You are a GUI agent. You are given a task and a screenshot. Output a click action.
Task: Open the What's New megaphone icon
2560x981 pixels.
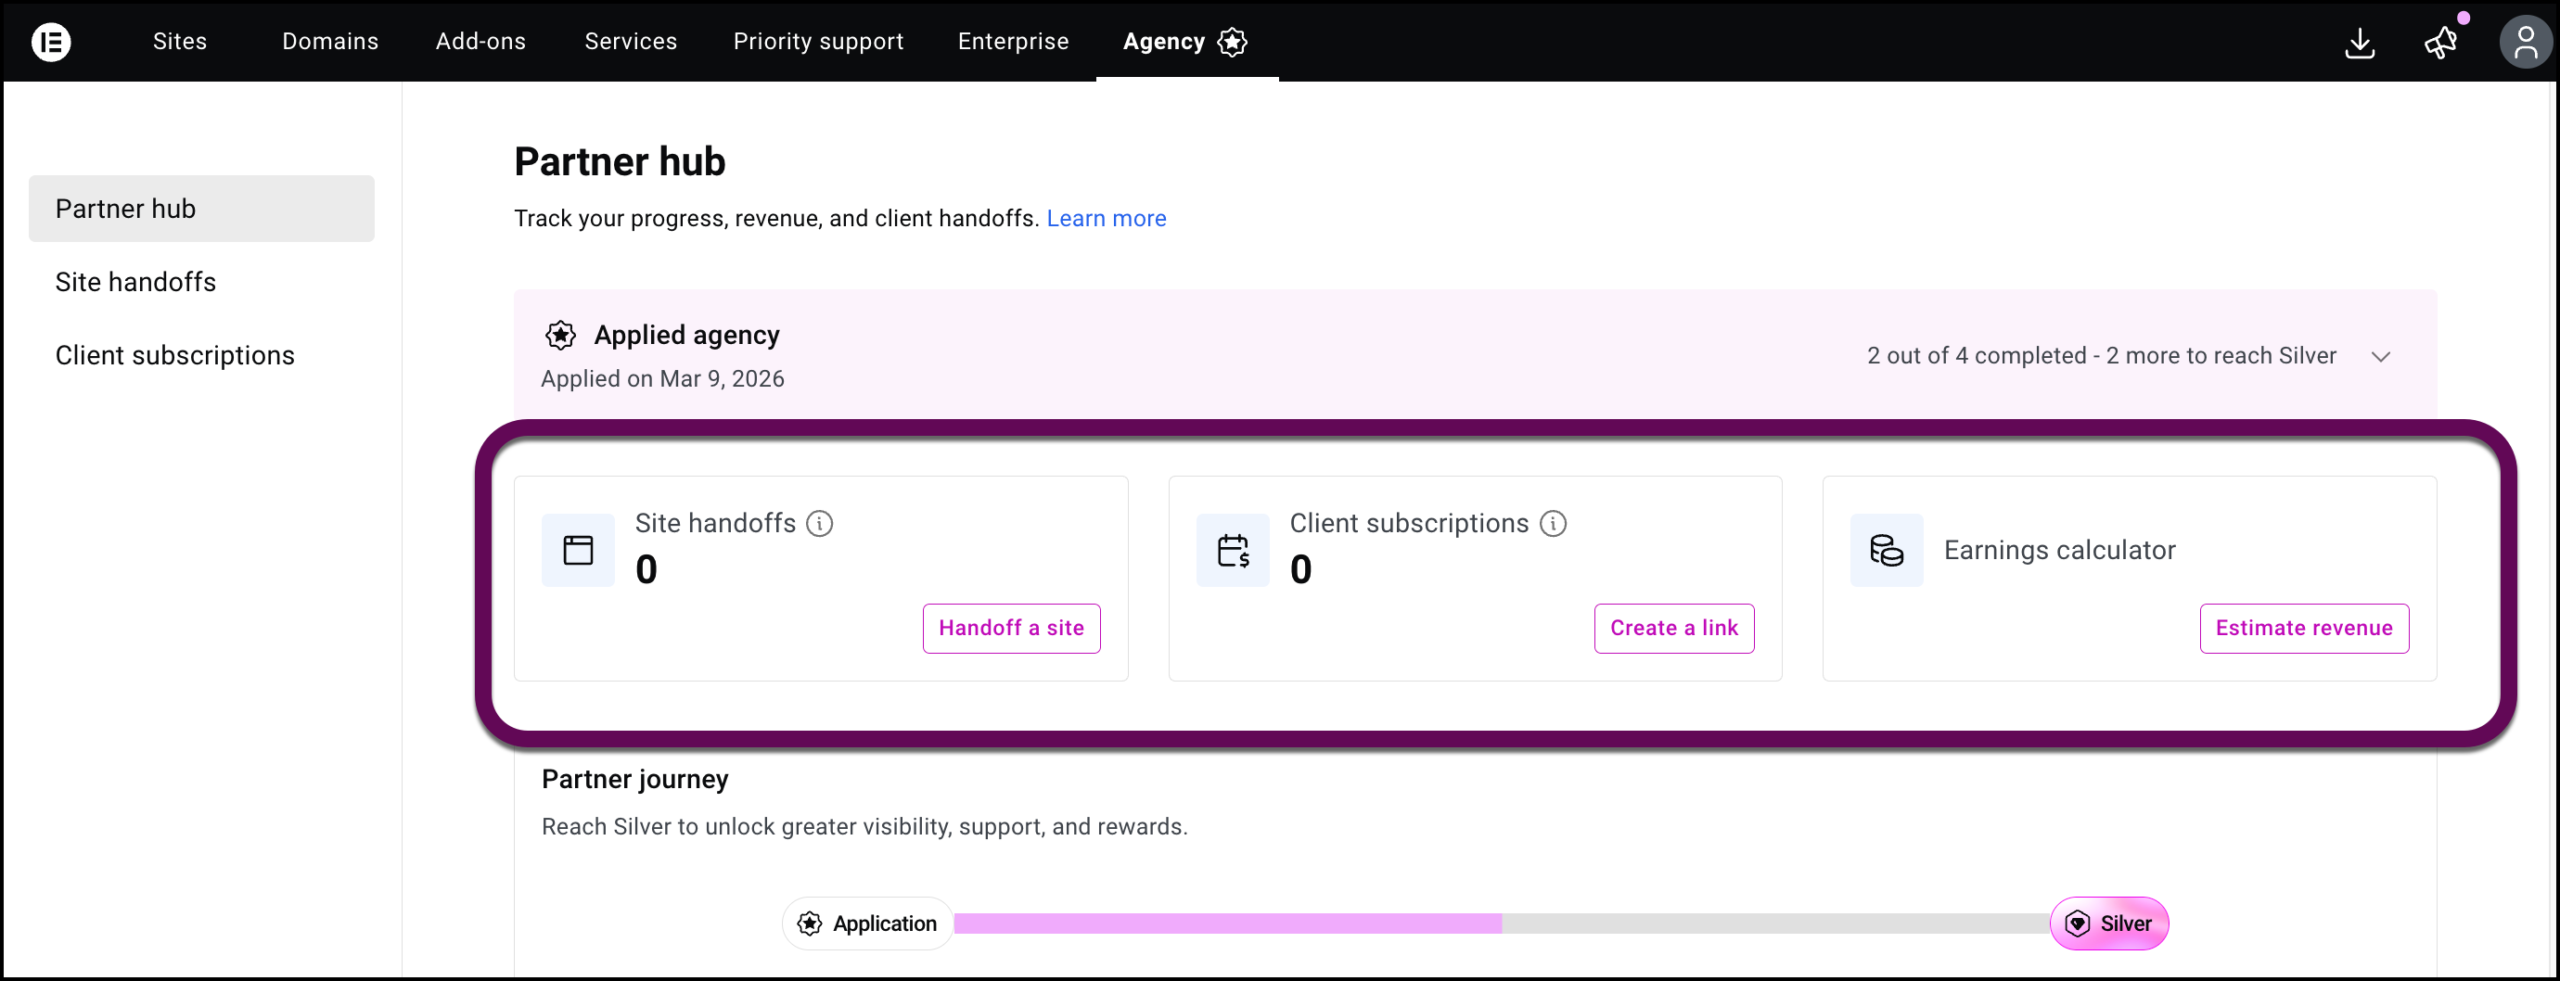coord(2440,43)
